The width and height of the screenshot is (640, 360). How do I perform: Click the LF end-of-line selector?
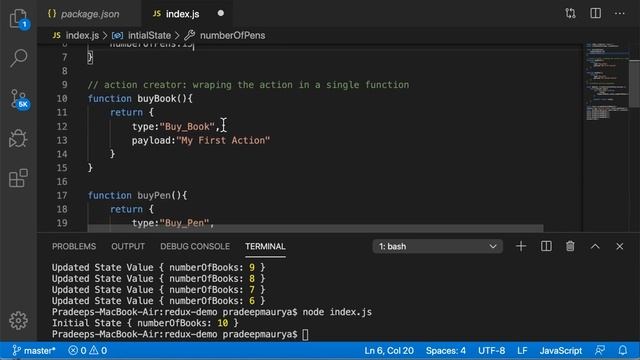point(522,351)
